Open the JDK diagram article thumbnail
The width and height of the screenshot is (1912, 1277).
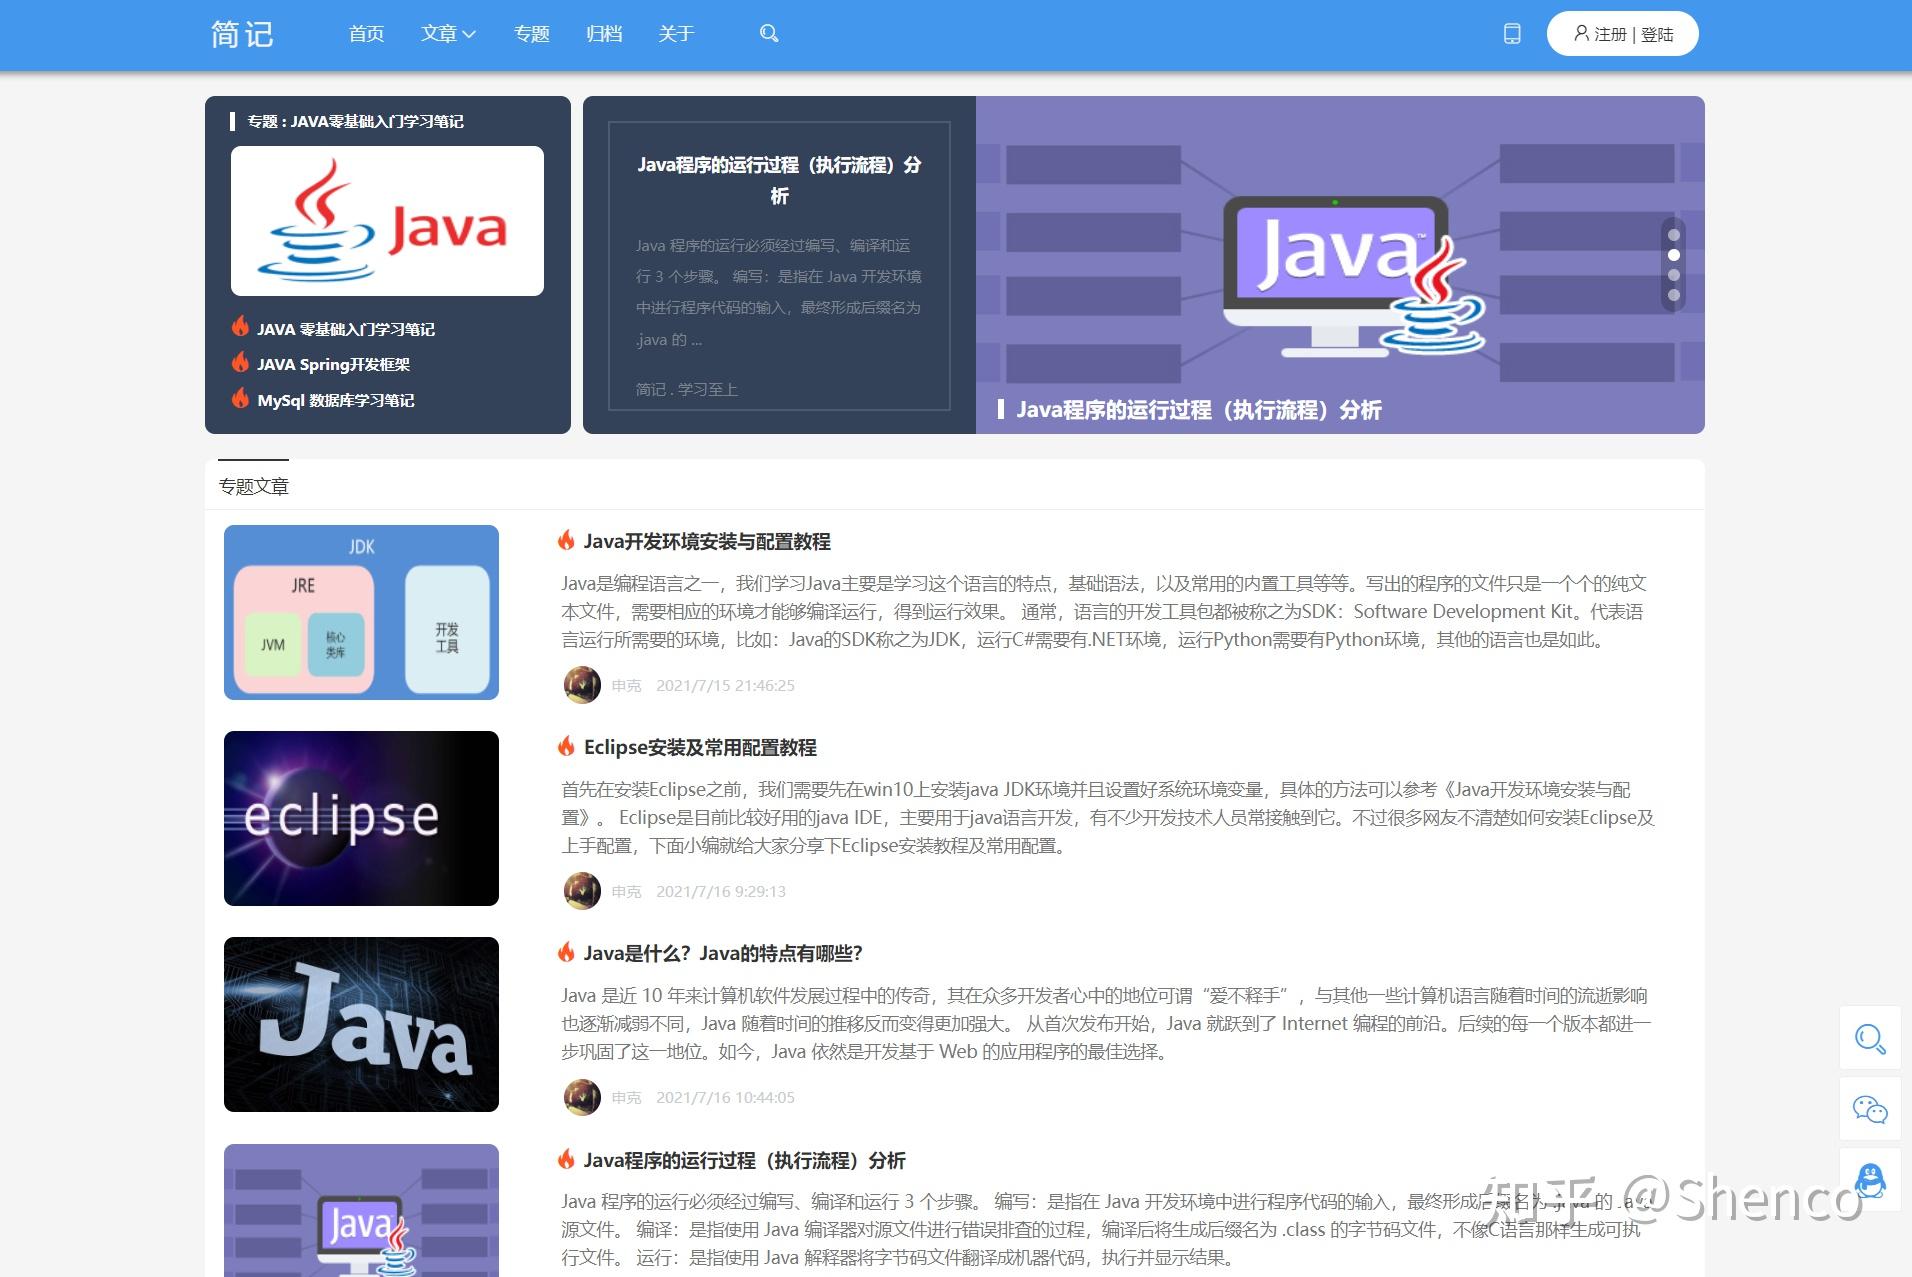click(x=361, y=612)
